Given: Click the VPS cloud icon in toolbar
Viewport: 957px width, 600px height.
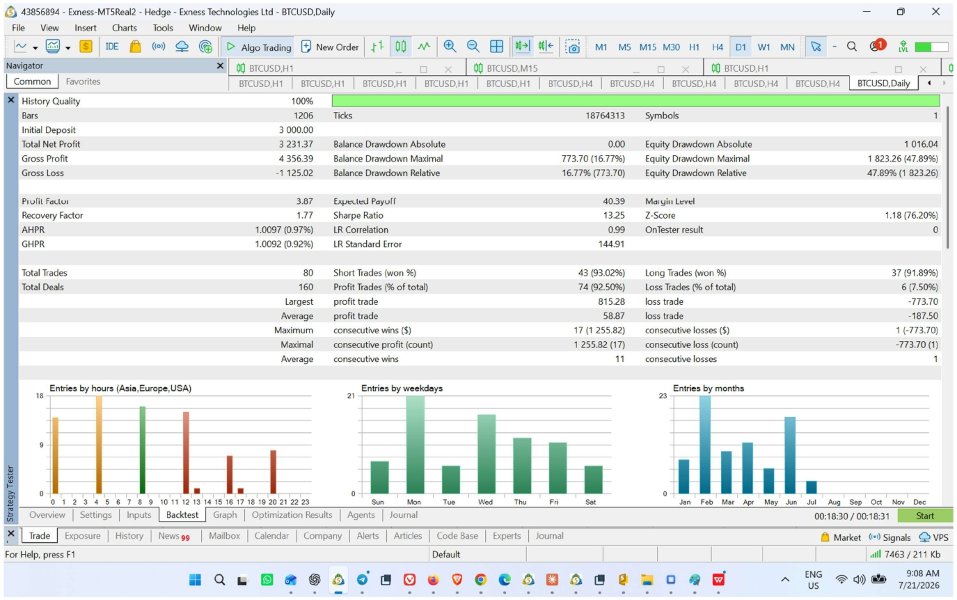Looking at the screenshot, I should pos(182,46).
